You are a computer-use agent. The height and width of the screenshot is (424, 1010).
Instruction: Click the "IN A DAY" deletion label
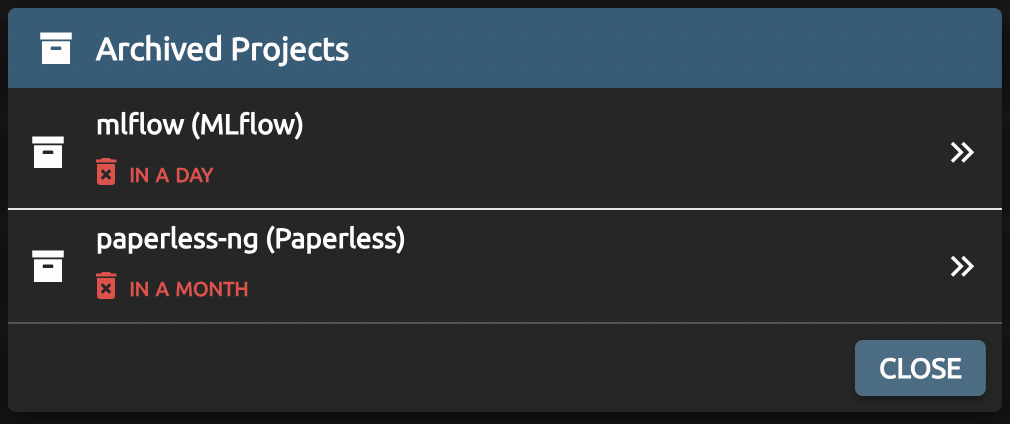point(171,175)
